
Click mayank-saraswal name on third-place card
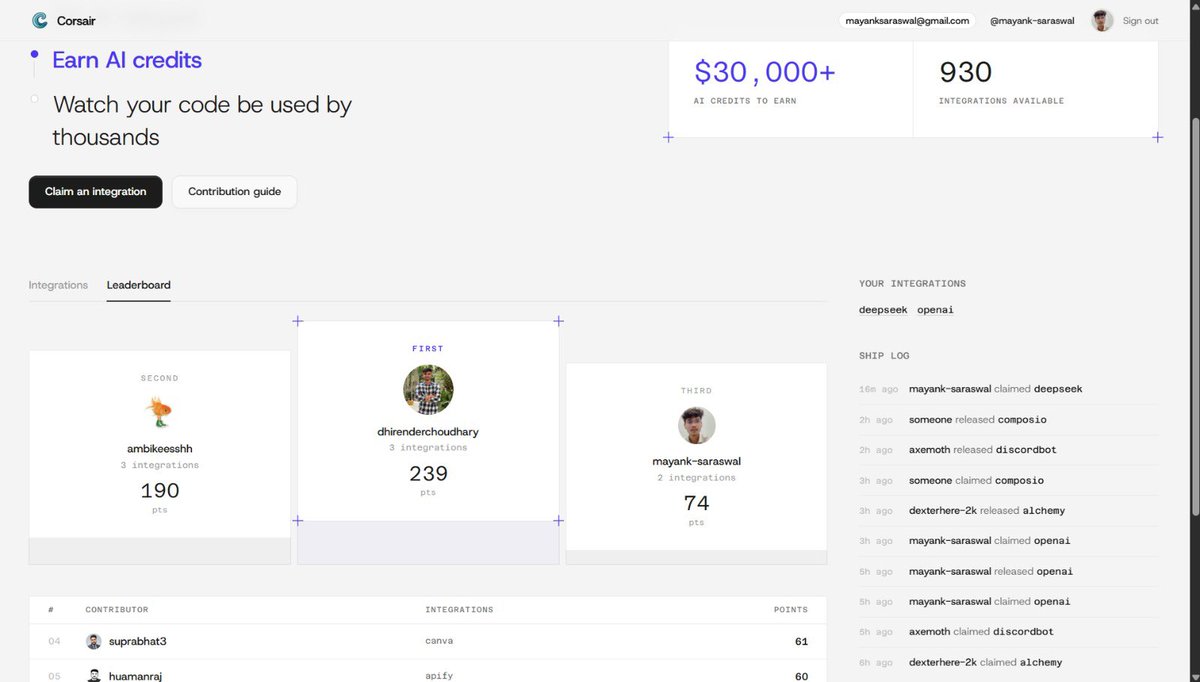pos(696,461)
